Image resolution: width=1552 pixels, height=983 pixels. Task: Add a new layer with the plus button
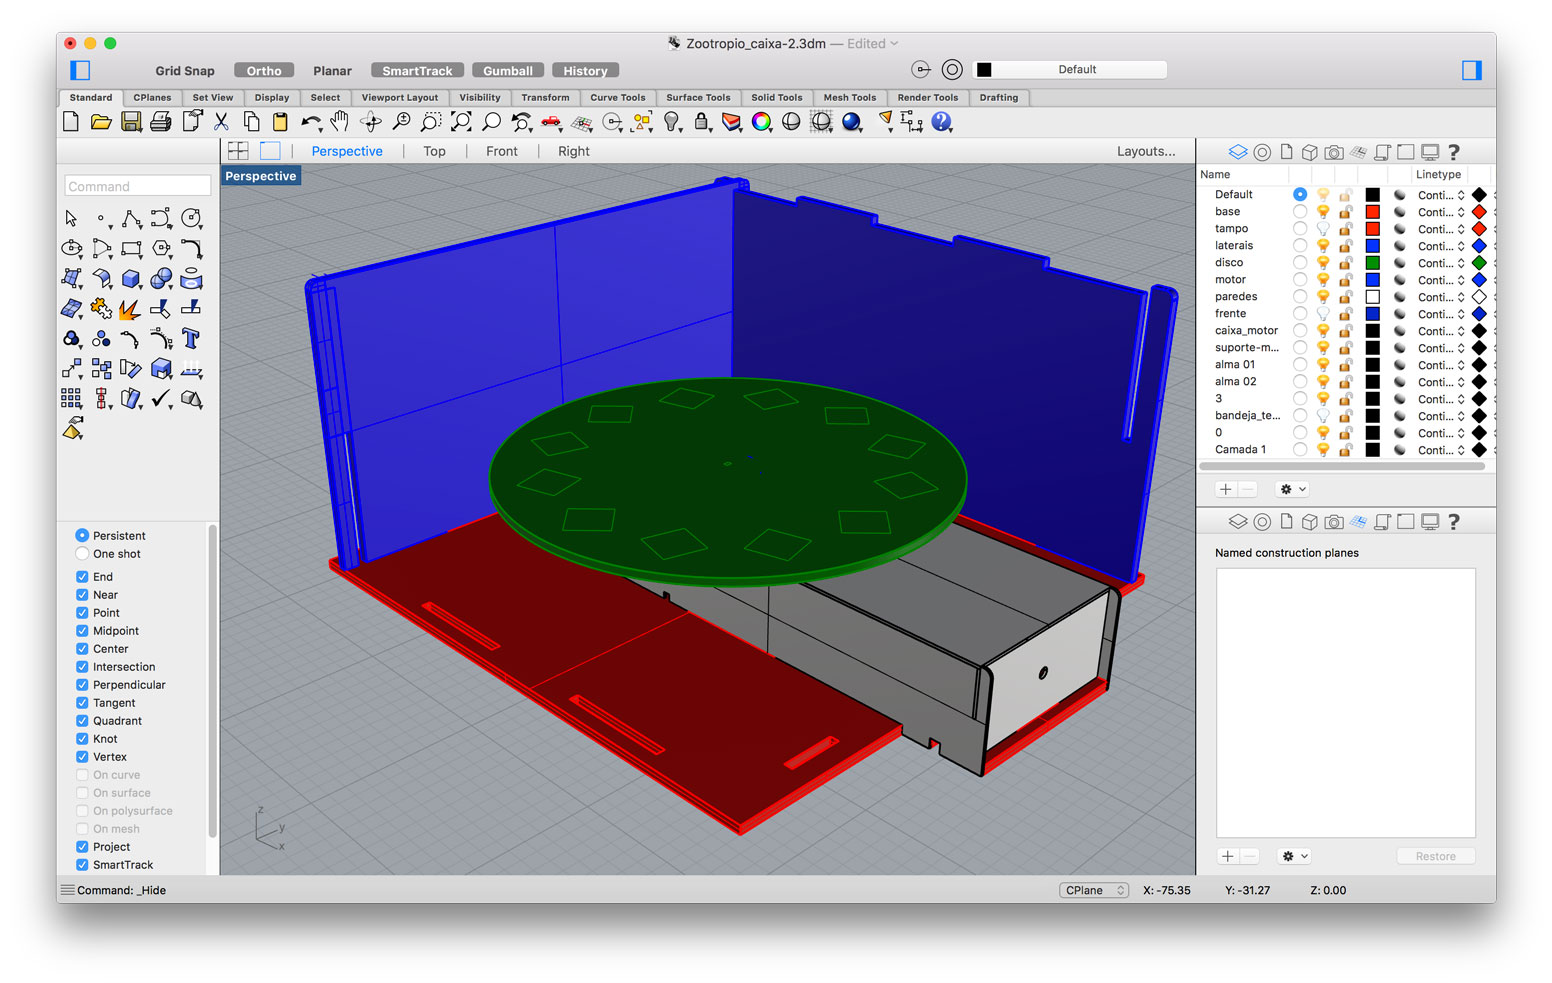click(x=1226, y=489)
